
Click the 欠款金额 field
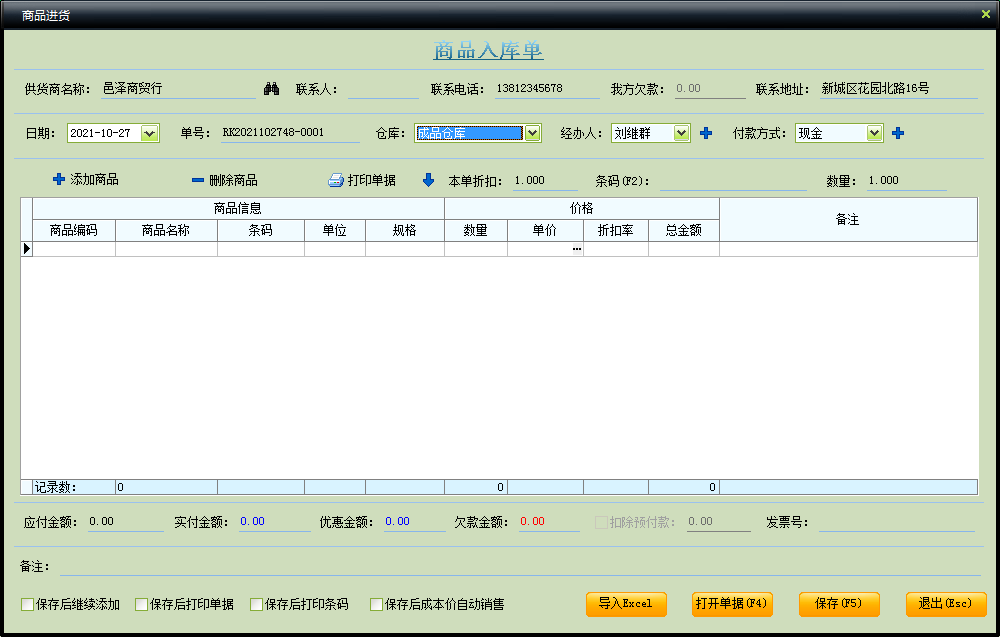(549, 522)
